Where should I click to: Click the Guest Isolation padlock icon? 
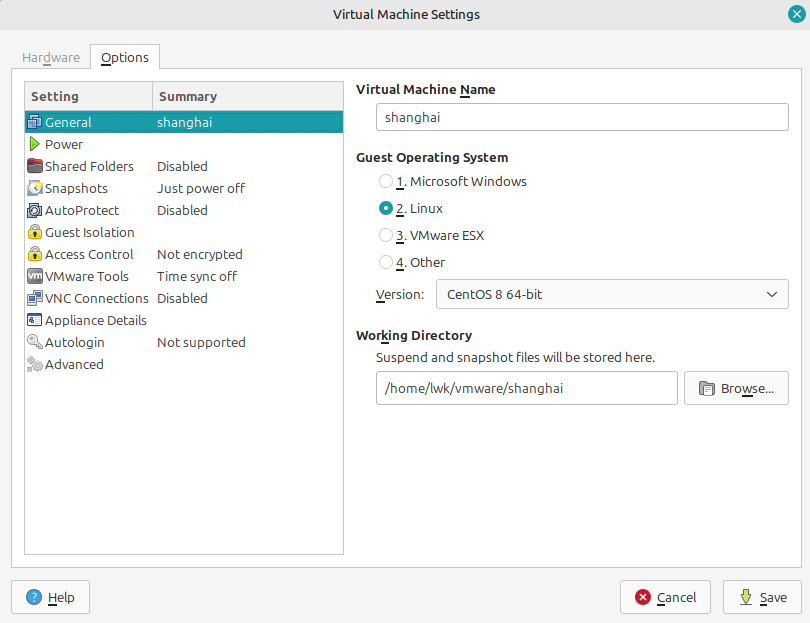[35, 232]
